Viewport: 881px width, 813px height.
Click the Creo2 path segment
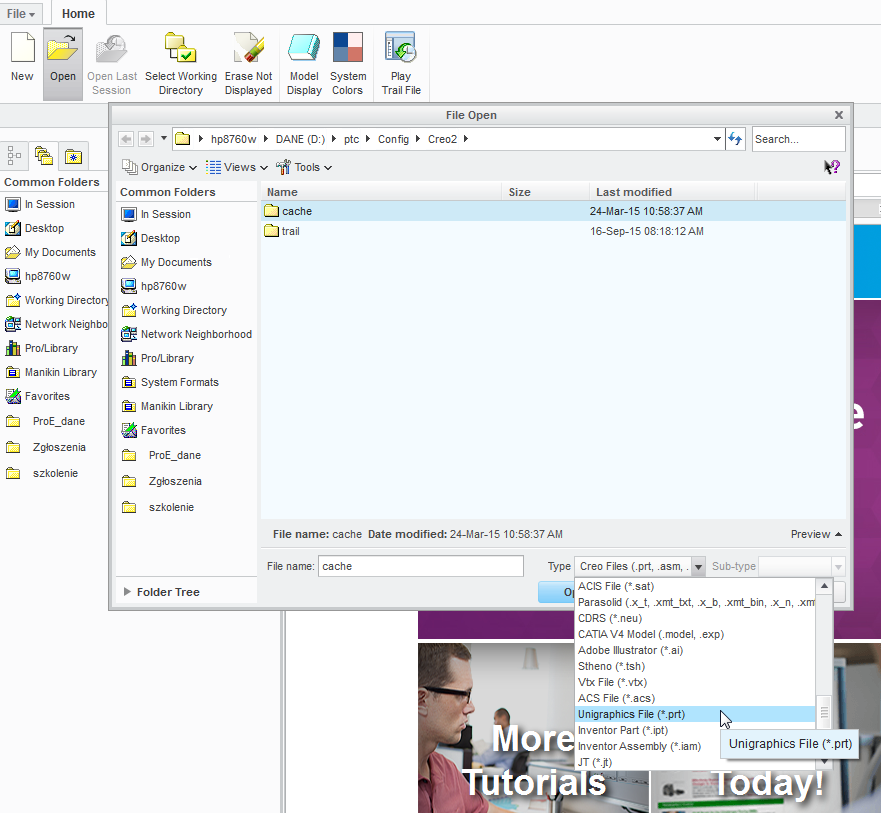(x=442, y=139)
